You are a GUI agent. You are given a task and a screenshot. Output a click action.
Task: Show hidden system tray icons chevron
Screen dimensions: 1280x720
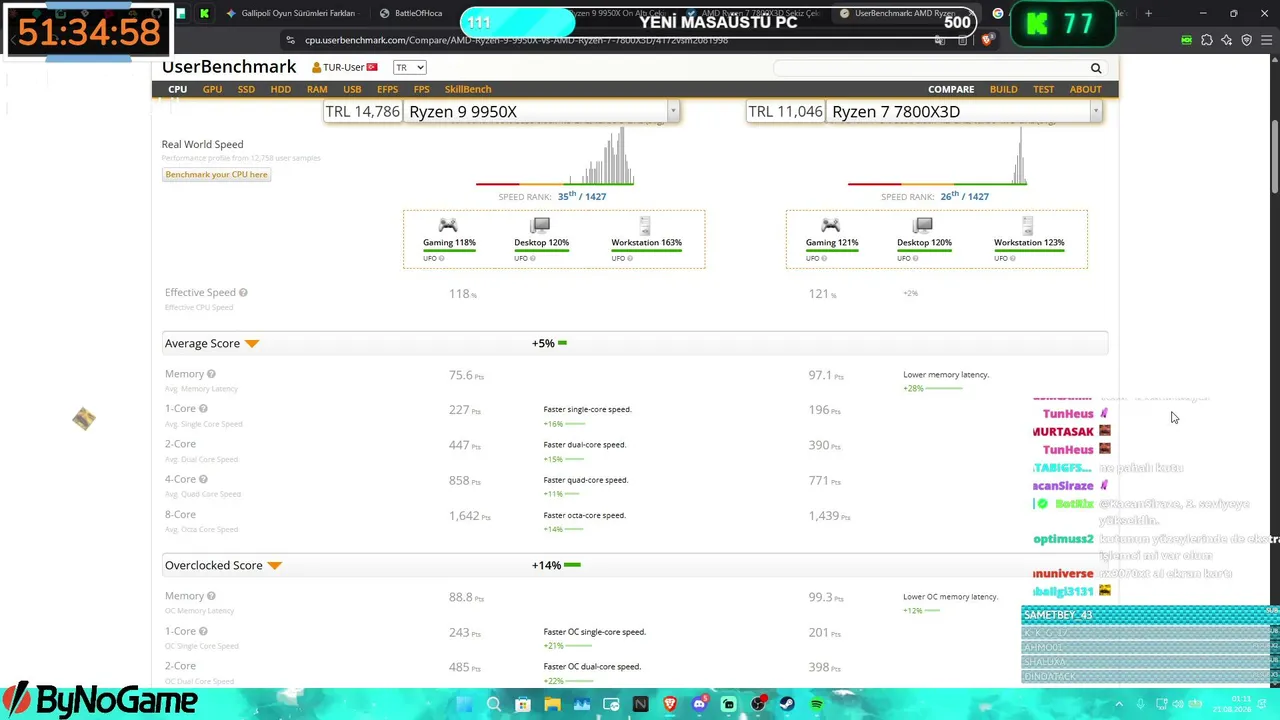coord(1118,704)
